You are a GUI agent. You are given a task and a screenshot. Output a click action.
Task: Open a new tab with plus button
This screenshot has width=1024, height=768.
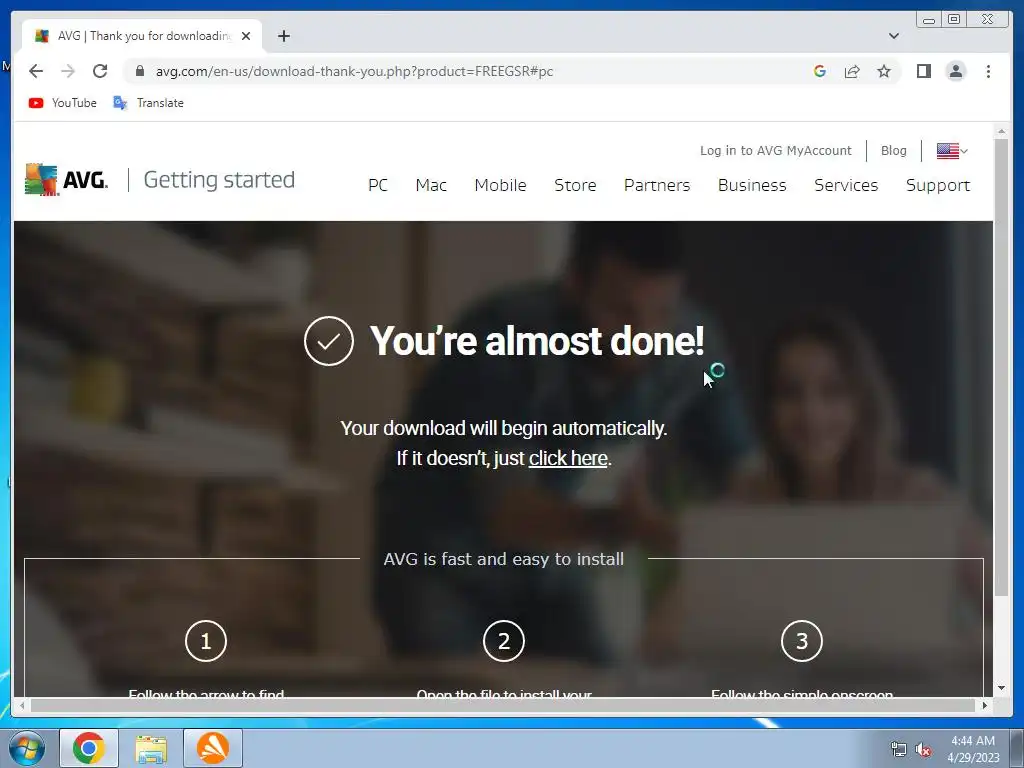tap(283, 36)
